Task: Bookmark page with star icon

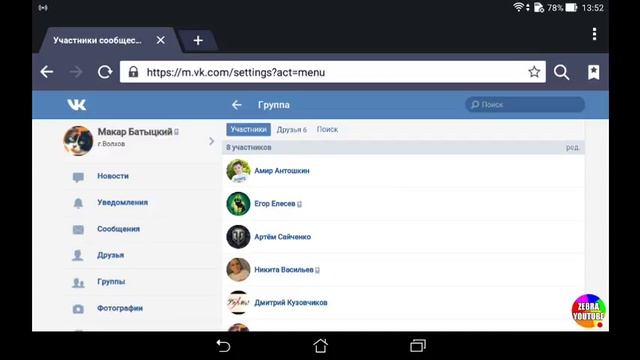Action: 534,72
